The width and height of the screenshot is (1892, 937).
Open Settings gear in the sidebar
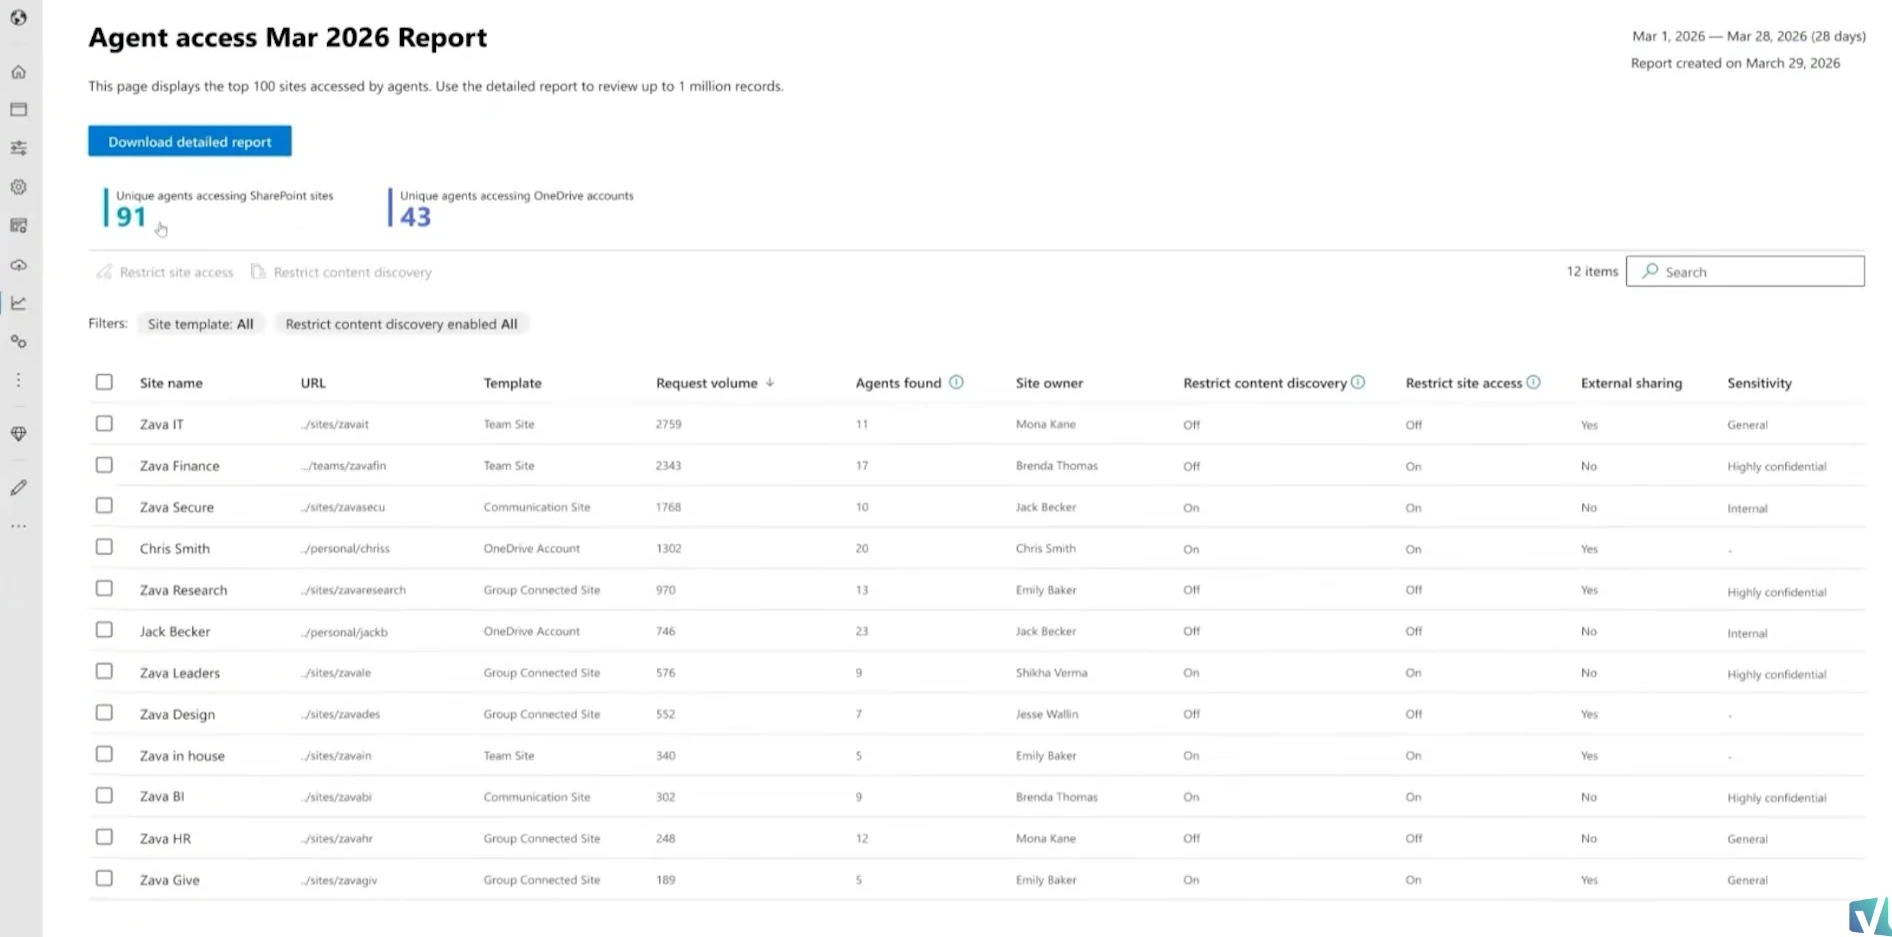[x=18, y=187]
